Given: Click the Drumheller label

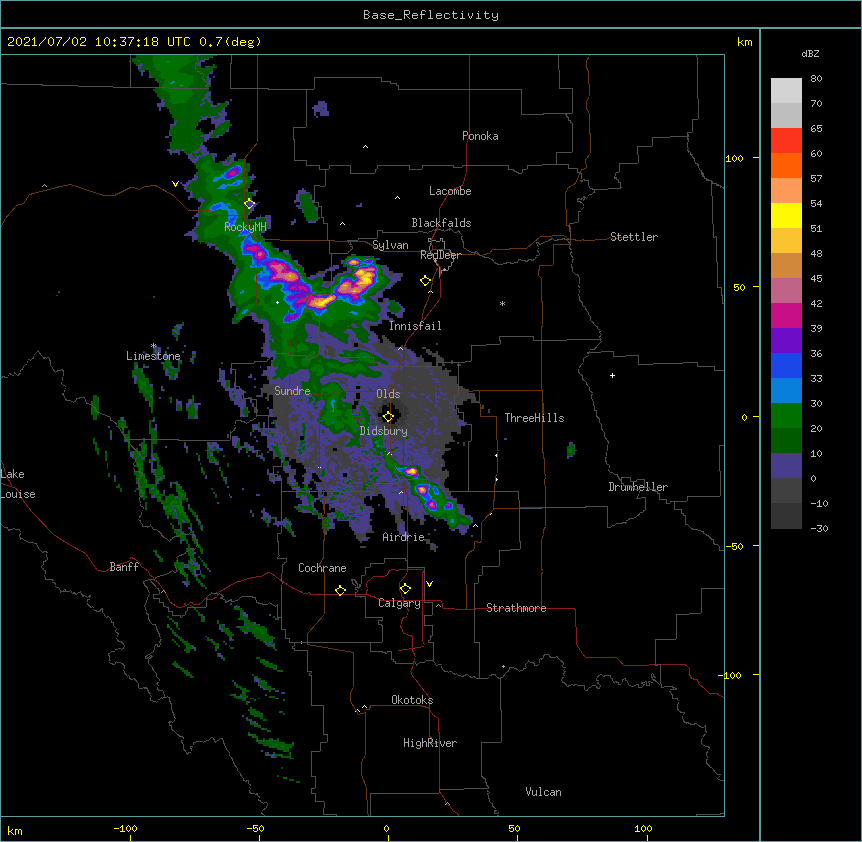Looking at the screenshot, I should pyautogui.click(x=638, y=487).
